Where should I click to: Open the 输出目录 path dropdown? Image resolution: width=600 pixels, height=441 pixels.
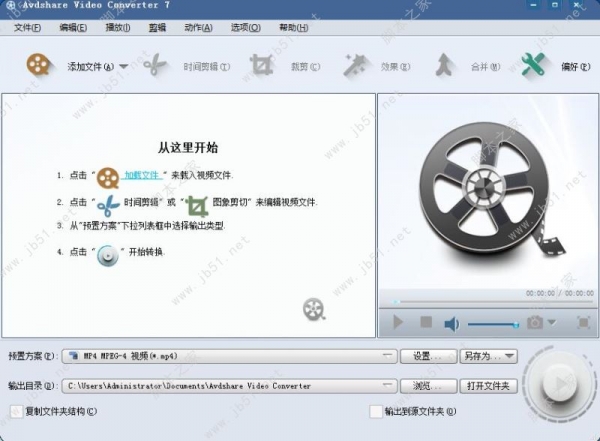click(x=229, y=386)
